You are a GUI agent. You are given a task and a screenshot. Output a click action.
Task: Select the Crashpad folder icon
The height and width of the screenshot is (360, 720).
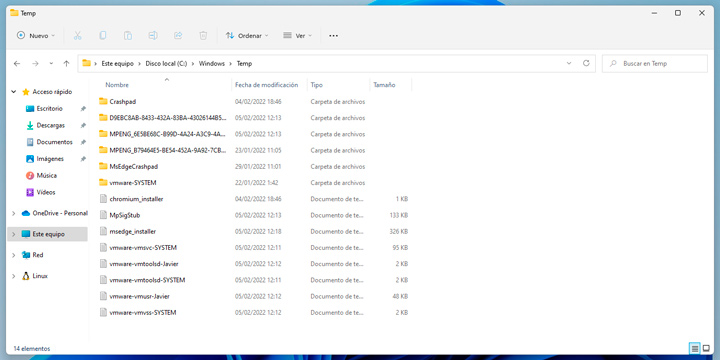pyautogui.click(x=103, y=101)
